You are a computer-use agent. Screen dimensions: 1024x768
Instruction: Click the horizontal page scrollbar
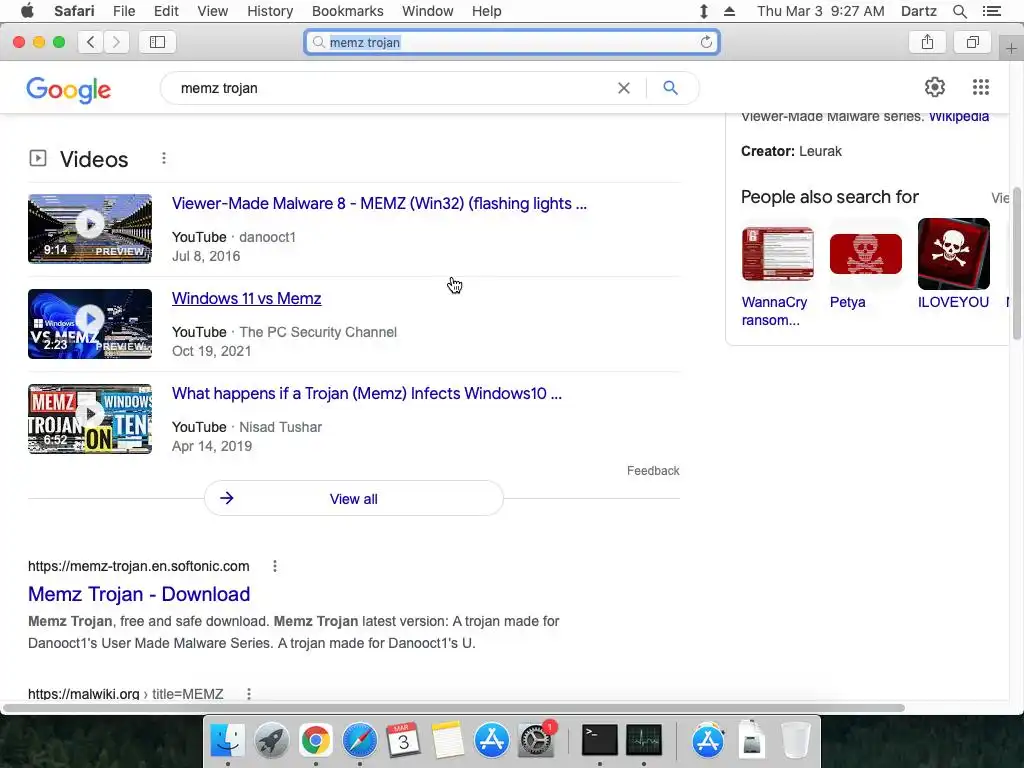453,708
